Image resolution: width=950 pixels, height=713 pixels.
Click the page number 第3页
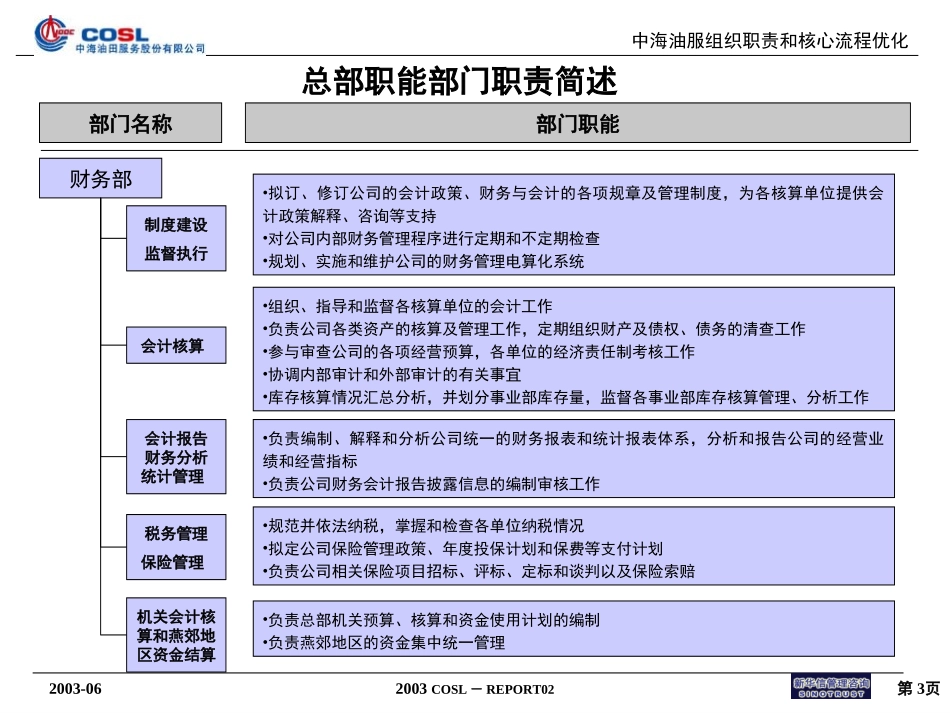click(x=918, y=689)
